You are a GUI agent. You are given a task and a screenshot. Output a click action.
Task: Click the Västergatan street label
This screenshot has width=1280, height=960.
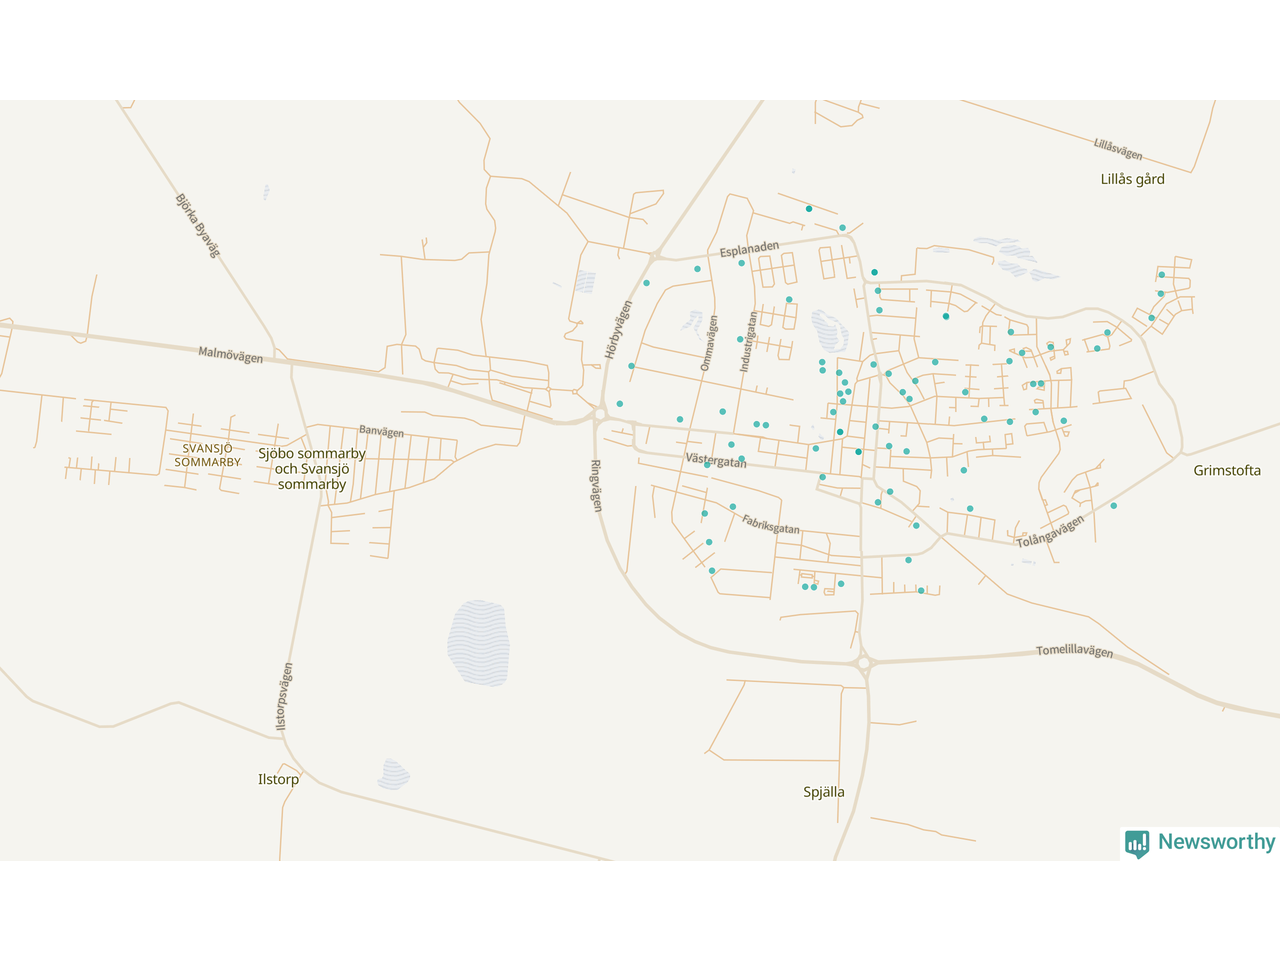point(716,461)
